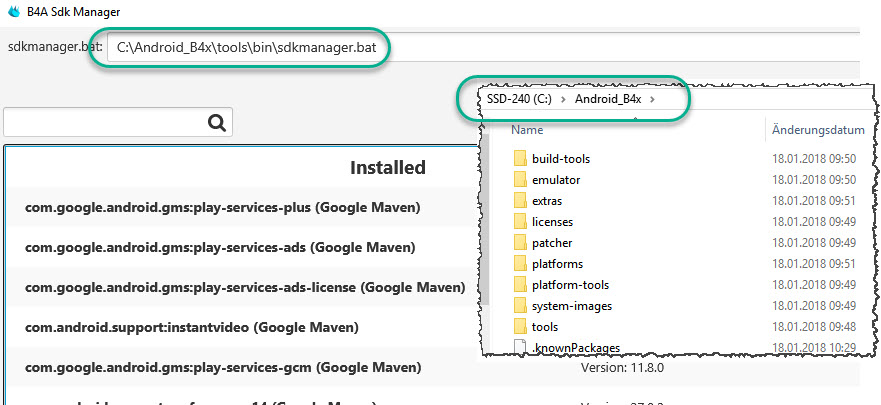Sort by the Name column header
The image size is (881, 405).
pyautogui.click(x=527, y=130)
